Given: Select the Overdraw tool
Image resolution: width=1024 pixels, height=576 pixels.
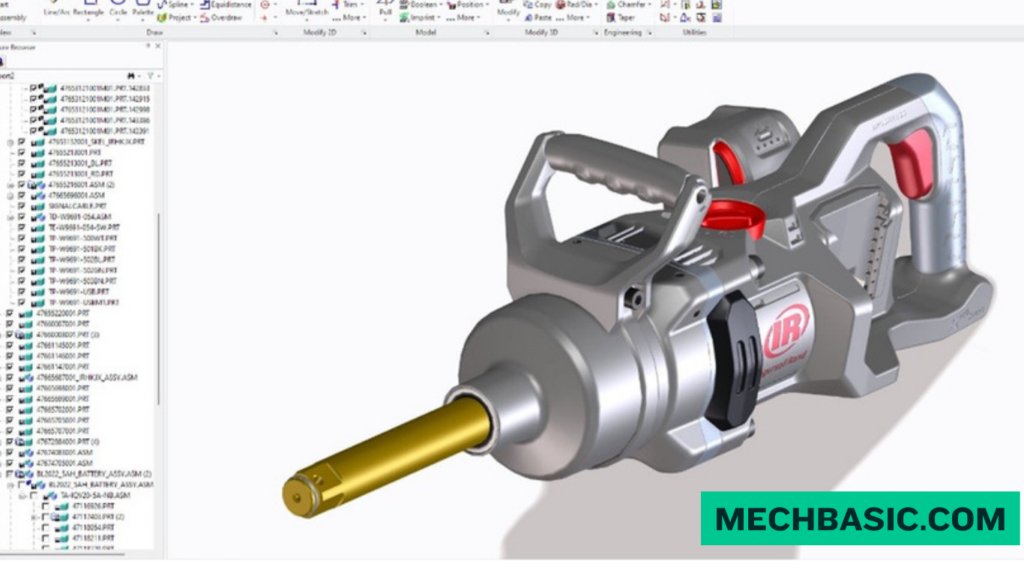Looking at the screenshot, I should click(x=221, y=18).
